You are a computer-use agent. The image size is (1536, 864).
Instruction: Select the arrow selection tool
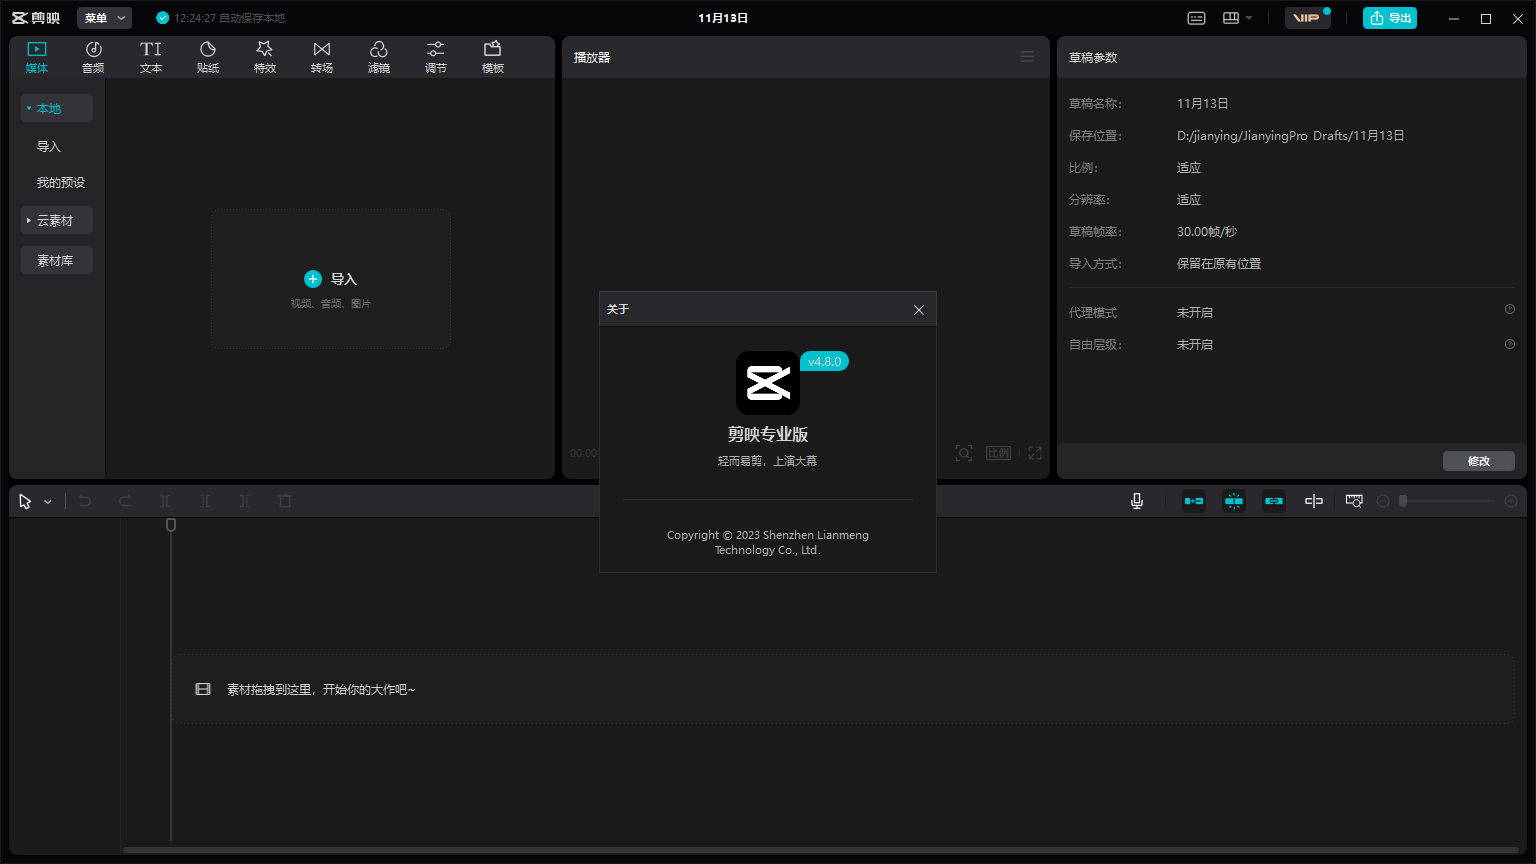[x=25, y=501]
